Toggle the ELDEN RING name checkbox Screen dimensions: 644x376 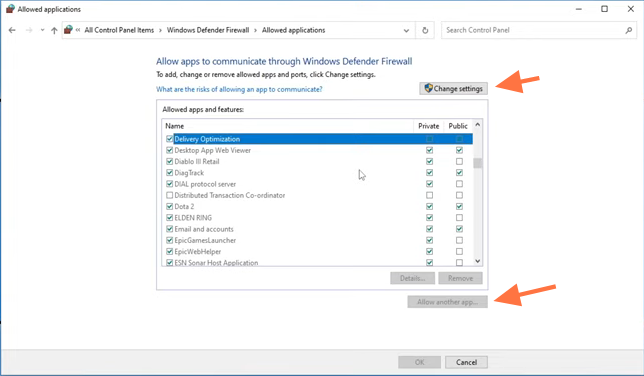(x=169, y=217)
